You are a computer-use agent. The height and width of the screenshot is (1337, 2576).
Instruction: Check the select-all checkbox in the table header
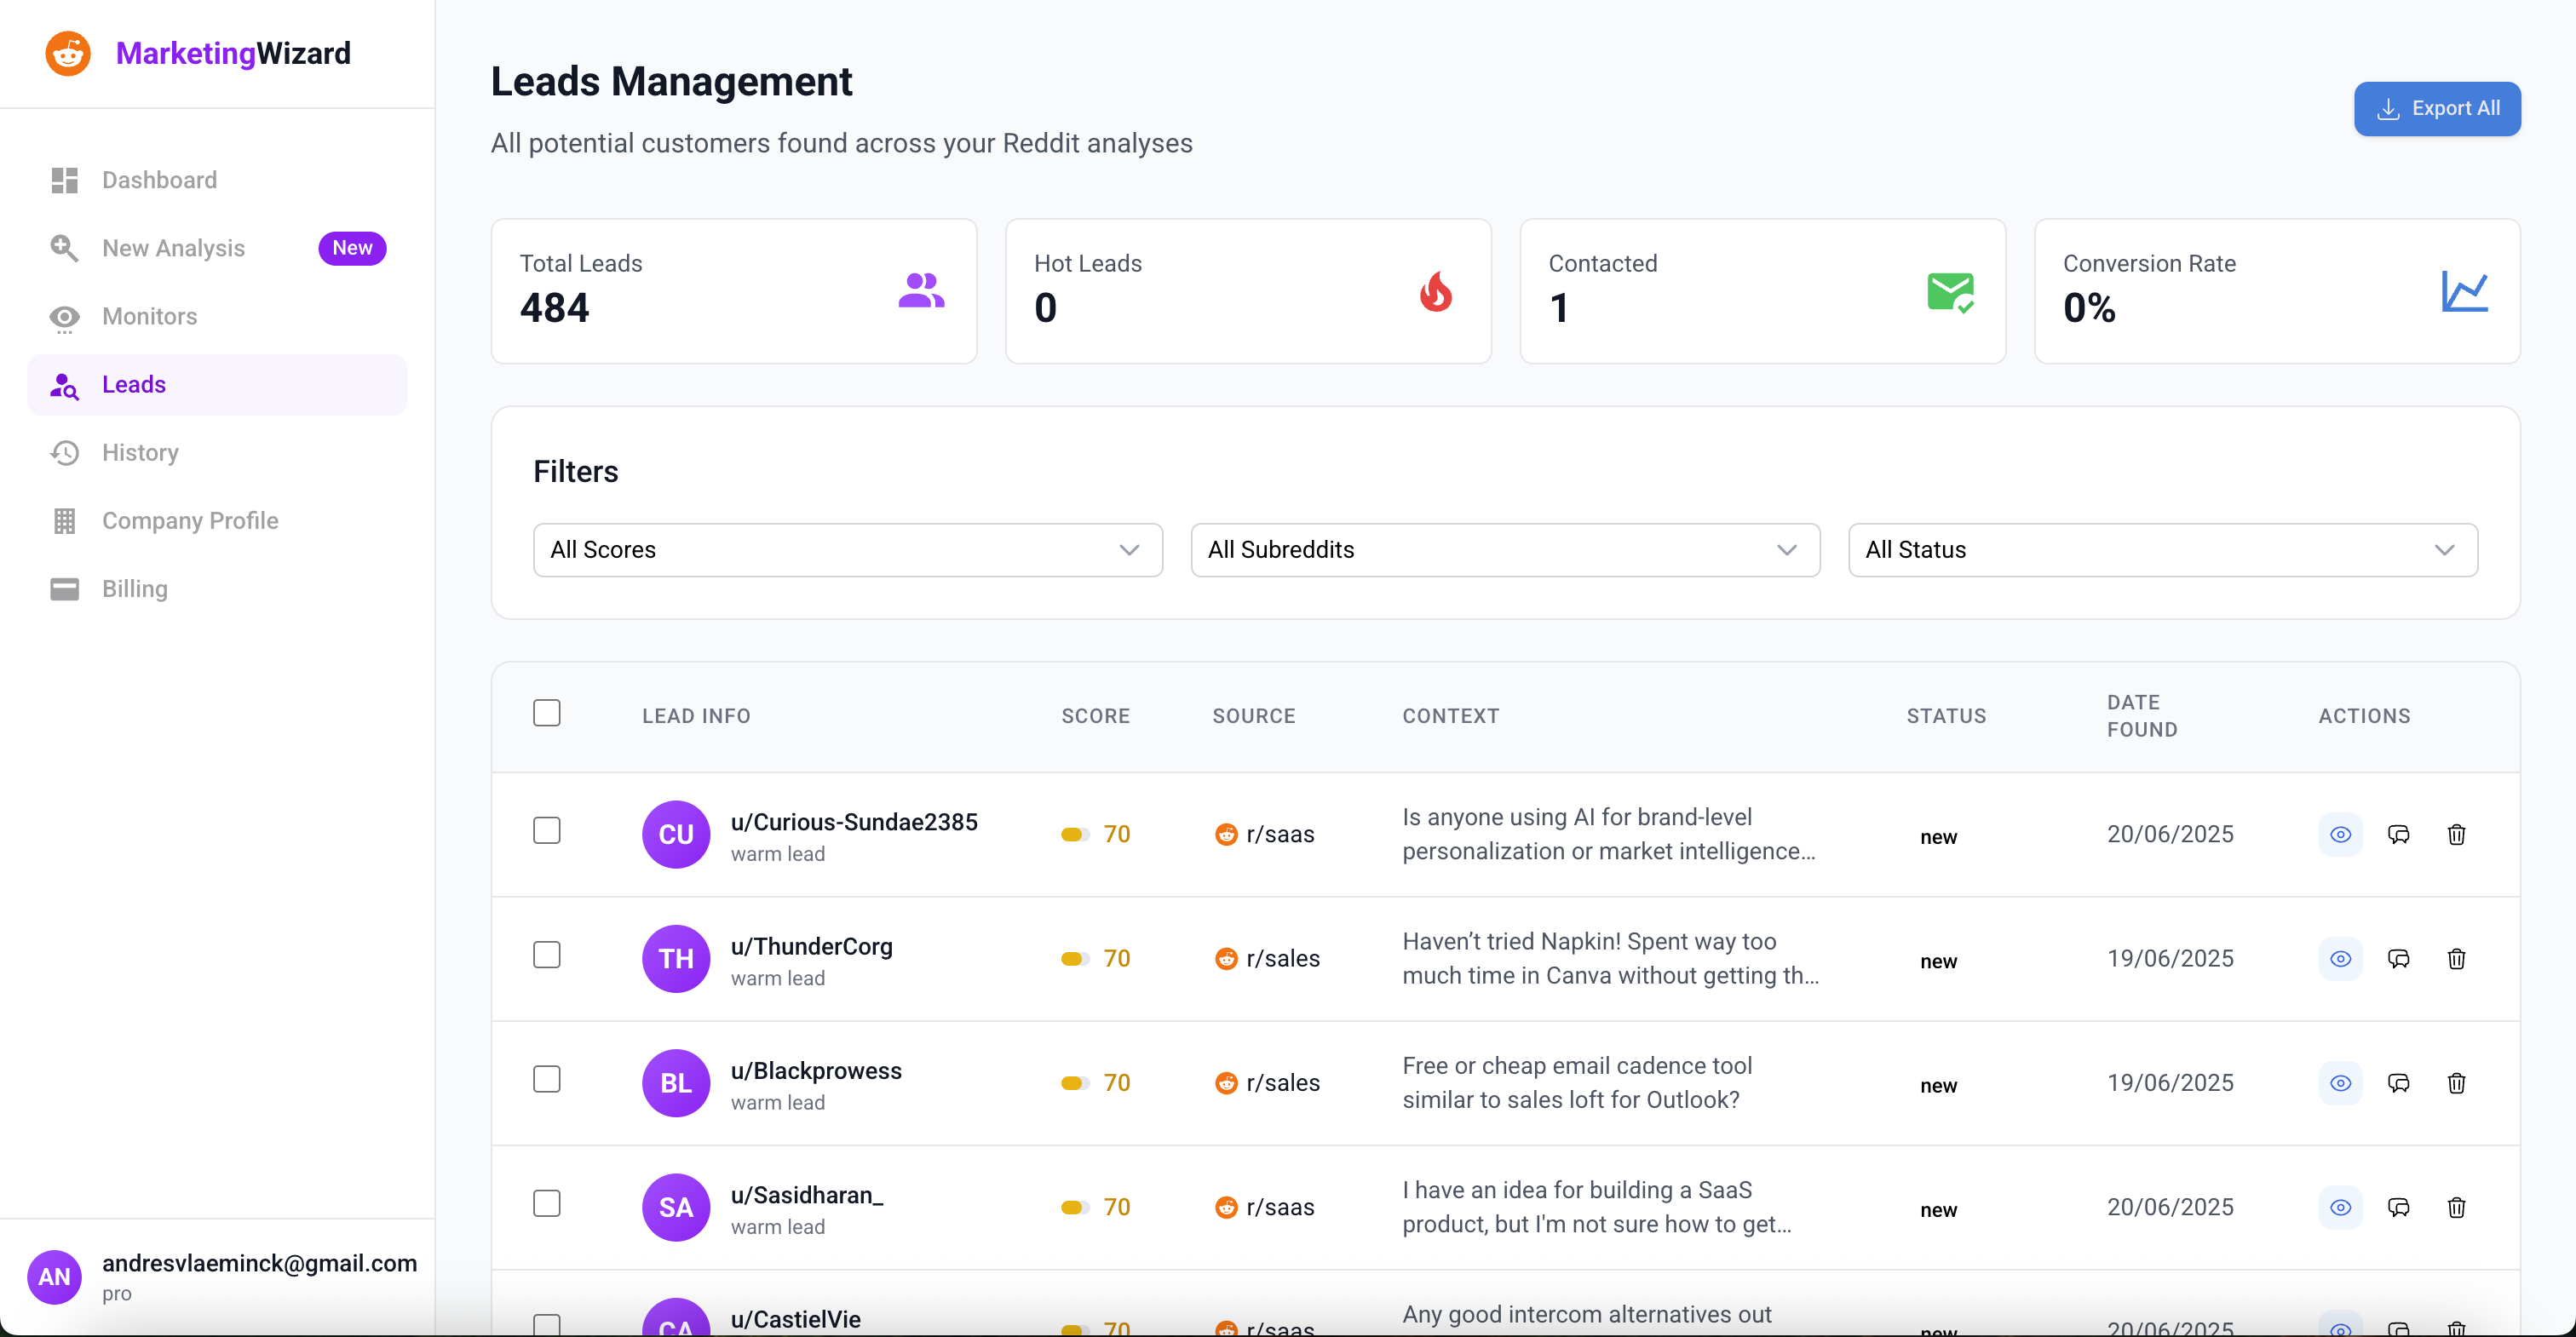pos(547,712)
